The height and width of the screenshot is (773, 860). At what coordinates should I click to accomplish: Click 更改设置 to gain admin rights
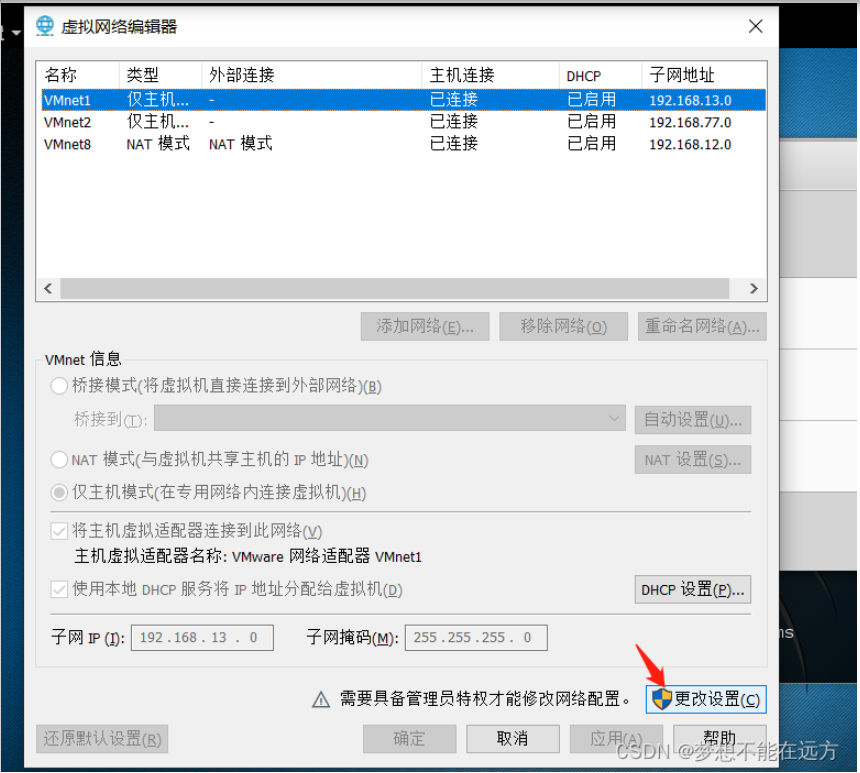[706, 699]
